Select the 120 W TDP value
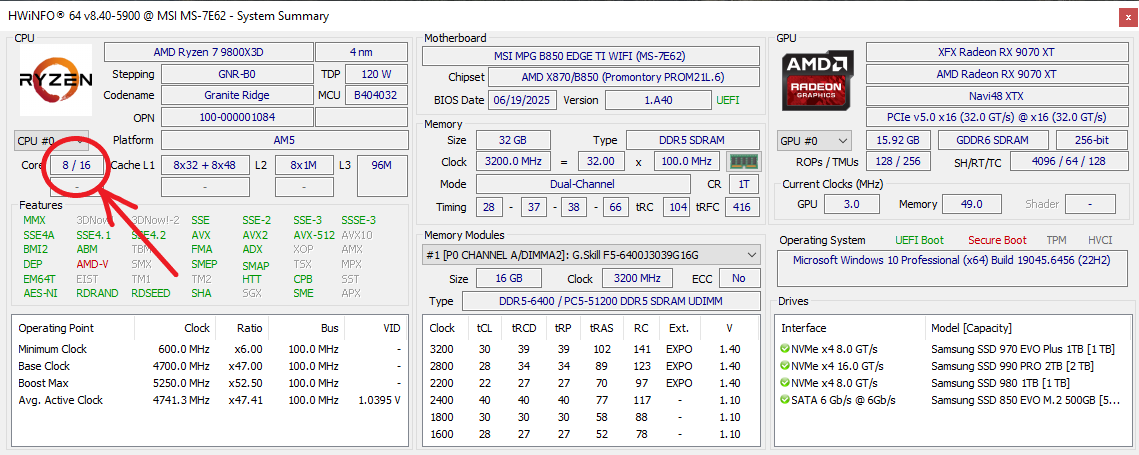The width and height of the screenshot is (1139, 455). 376,74
